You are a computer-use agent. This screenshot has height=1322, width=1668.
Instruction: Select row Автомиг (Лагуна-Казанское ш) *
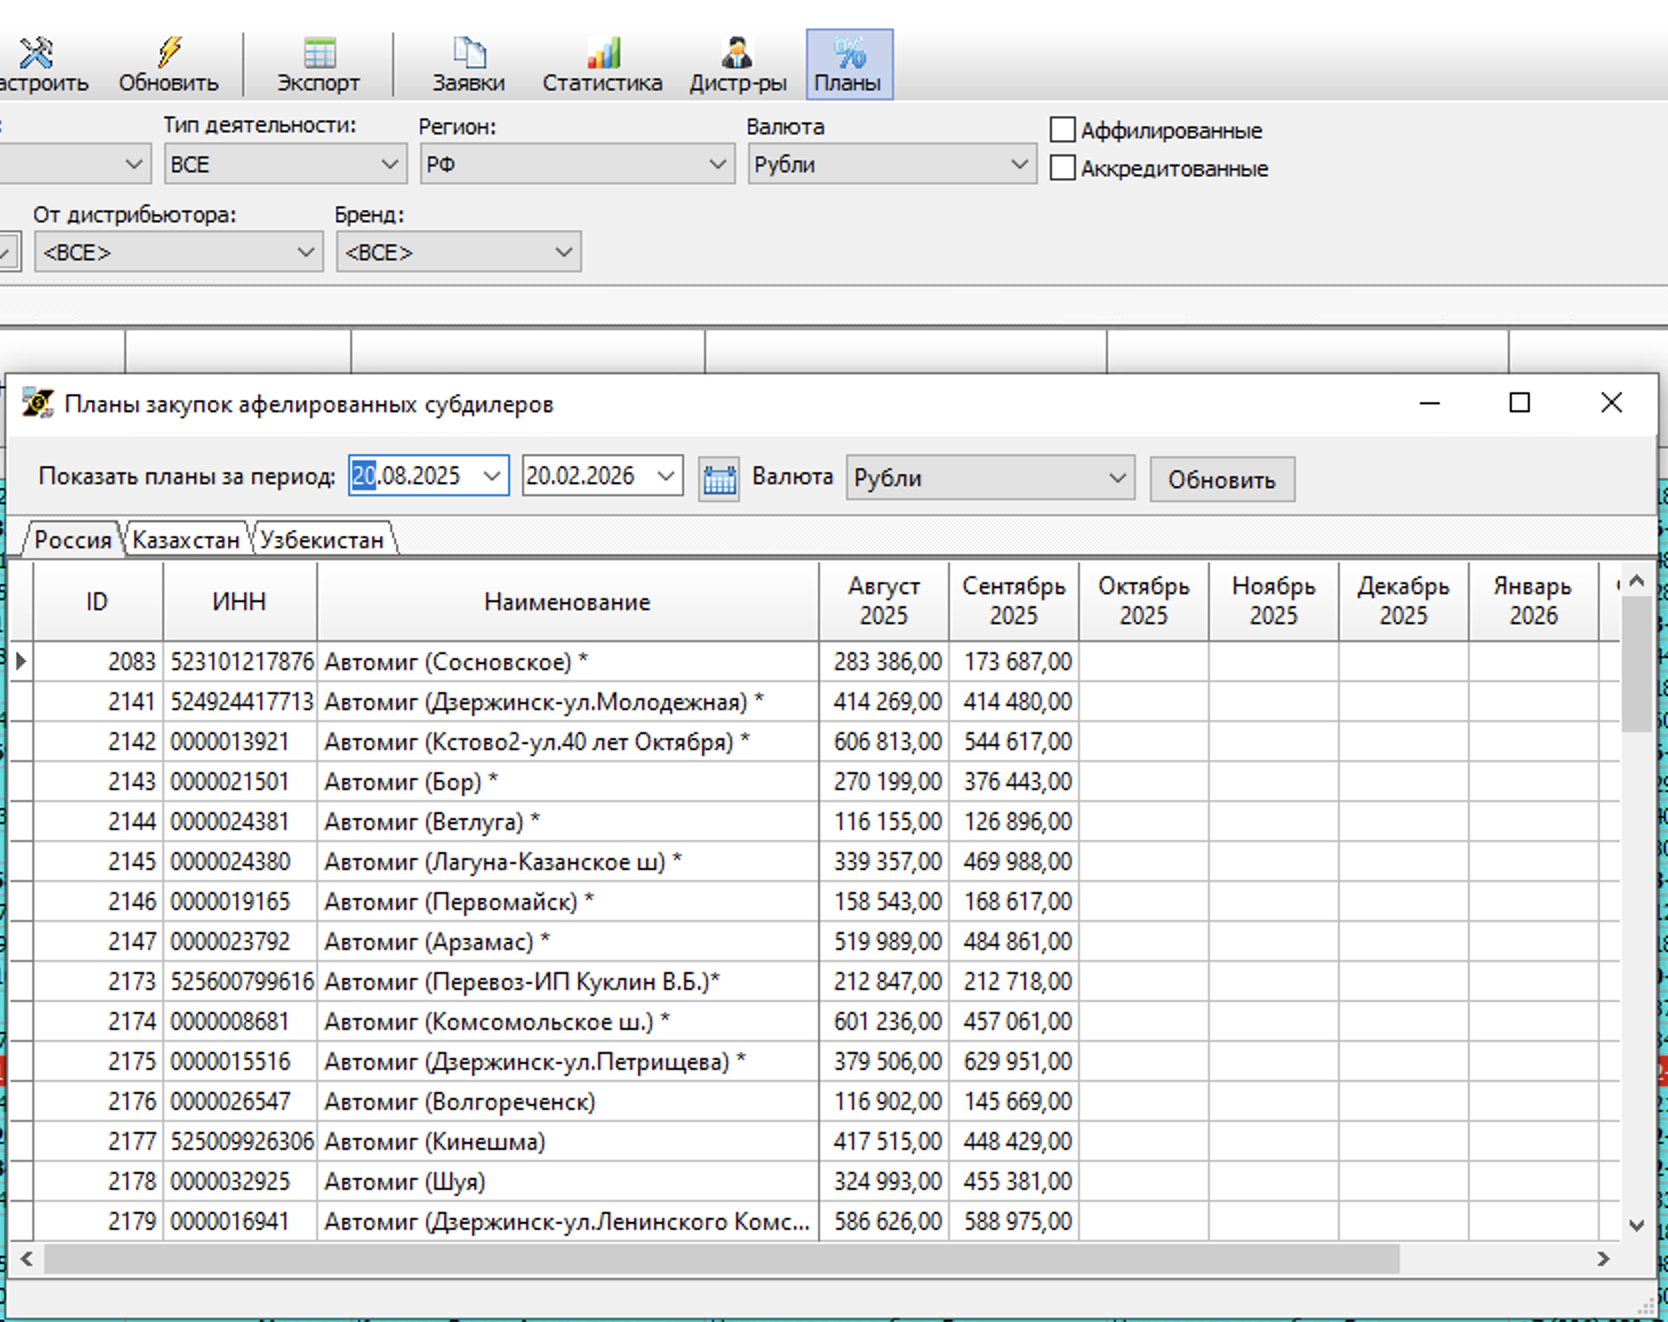(813, 861)
